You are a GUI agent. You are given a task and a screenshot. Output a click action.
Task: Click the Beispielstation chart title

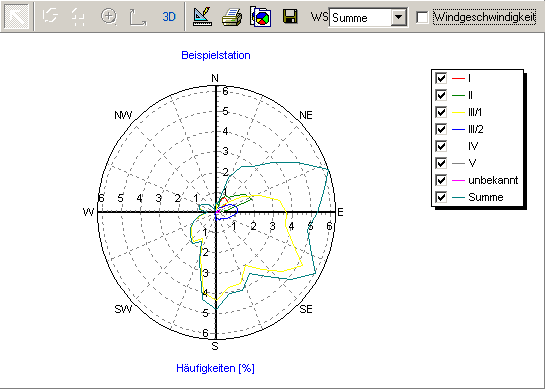tap(216, 55)
